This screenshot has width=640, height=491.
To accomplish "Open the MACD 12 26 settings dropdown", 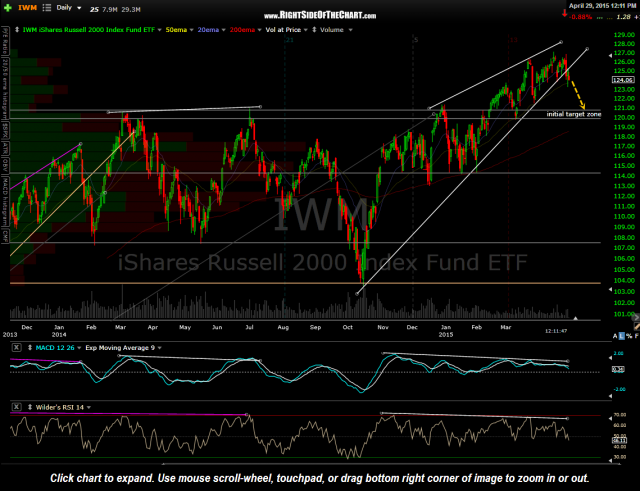I will (80, 348).
